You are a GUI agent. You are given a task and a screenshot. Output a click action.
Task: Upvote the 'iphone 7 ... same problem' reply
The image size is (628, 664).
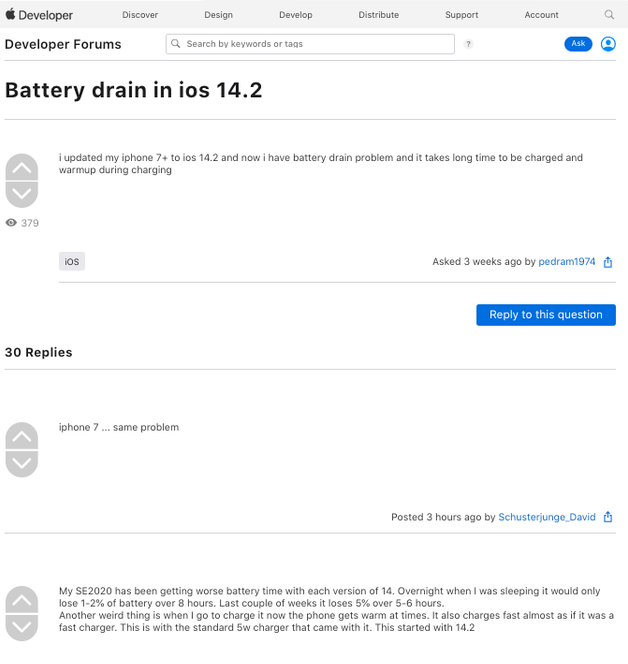22,436
